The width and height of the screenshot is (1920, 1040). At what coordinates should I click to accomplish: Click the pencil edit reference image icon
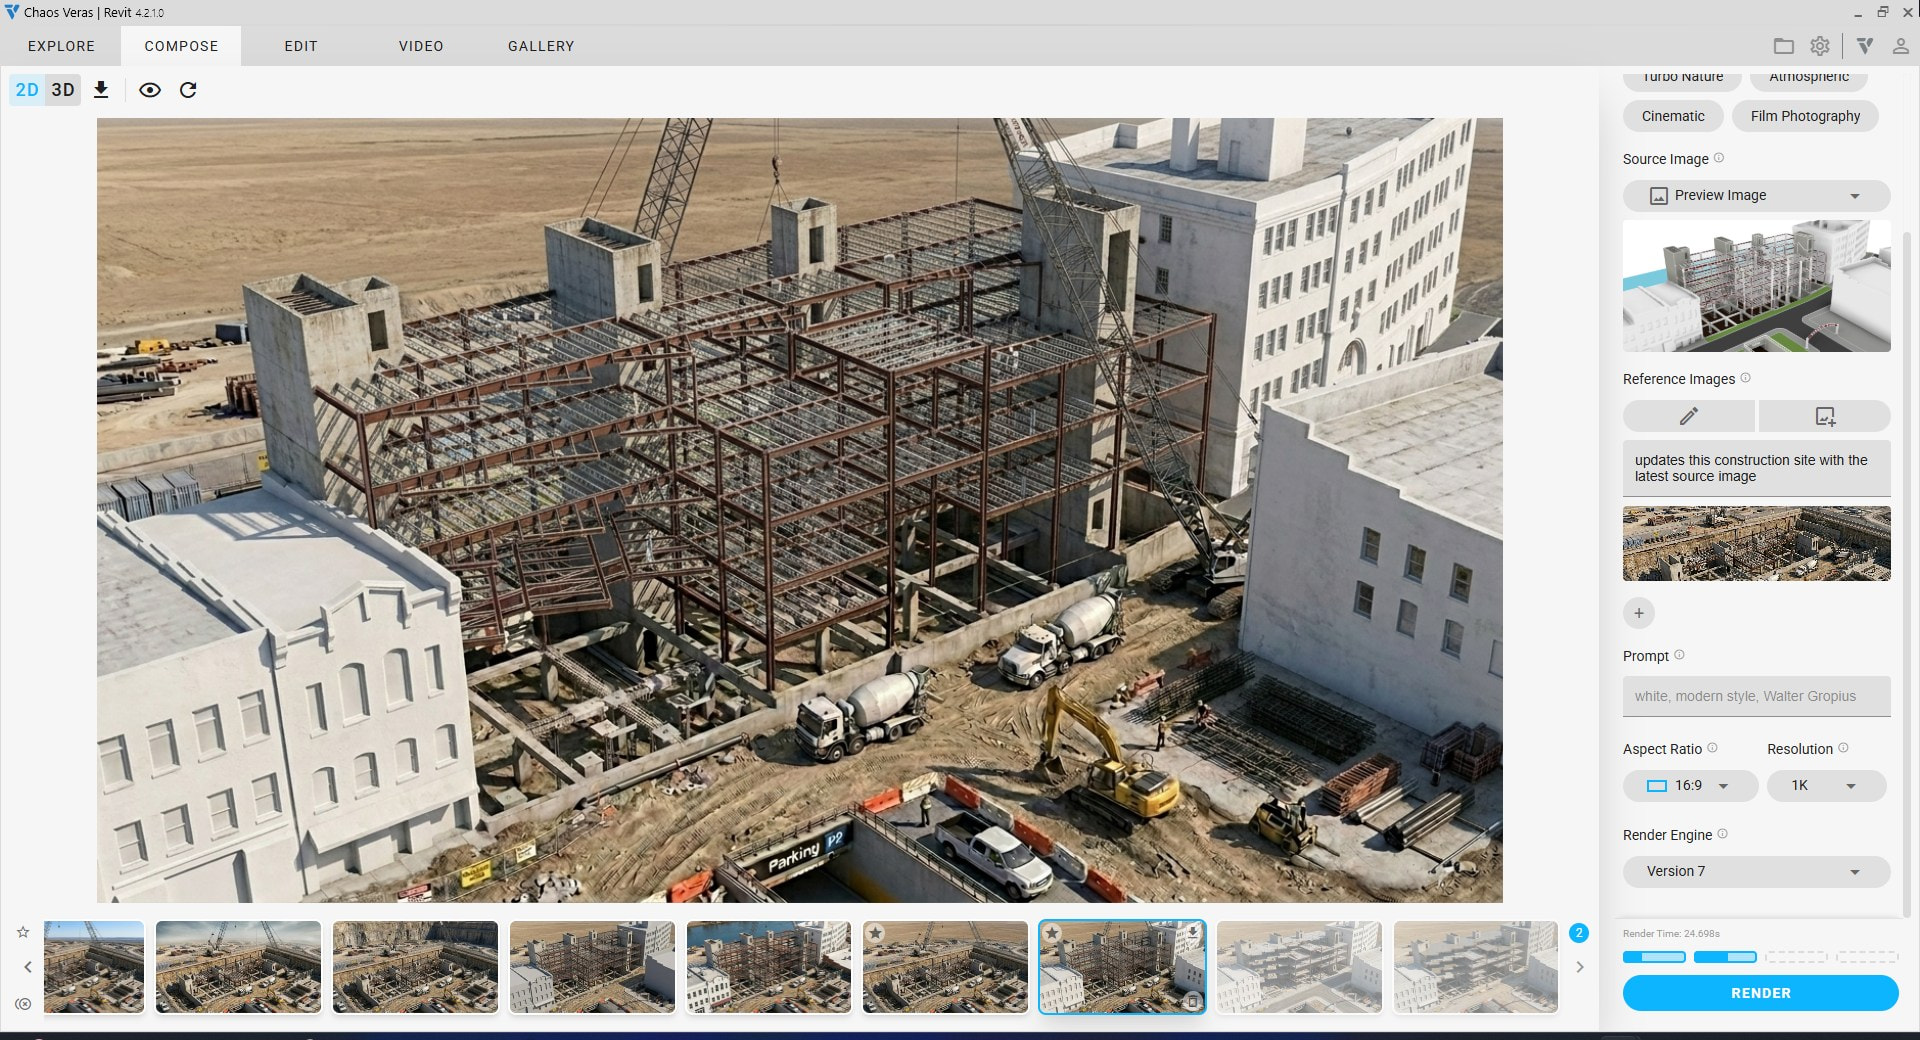1688,416
